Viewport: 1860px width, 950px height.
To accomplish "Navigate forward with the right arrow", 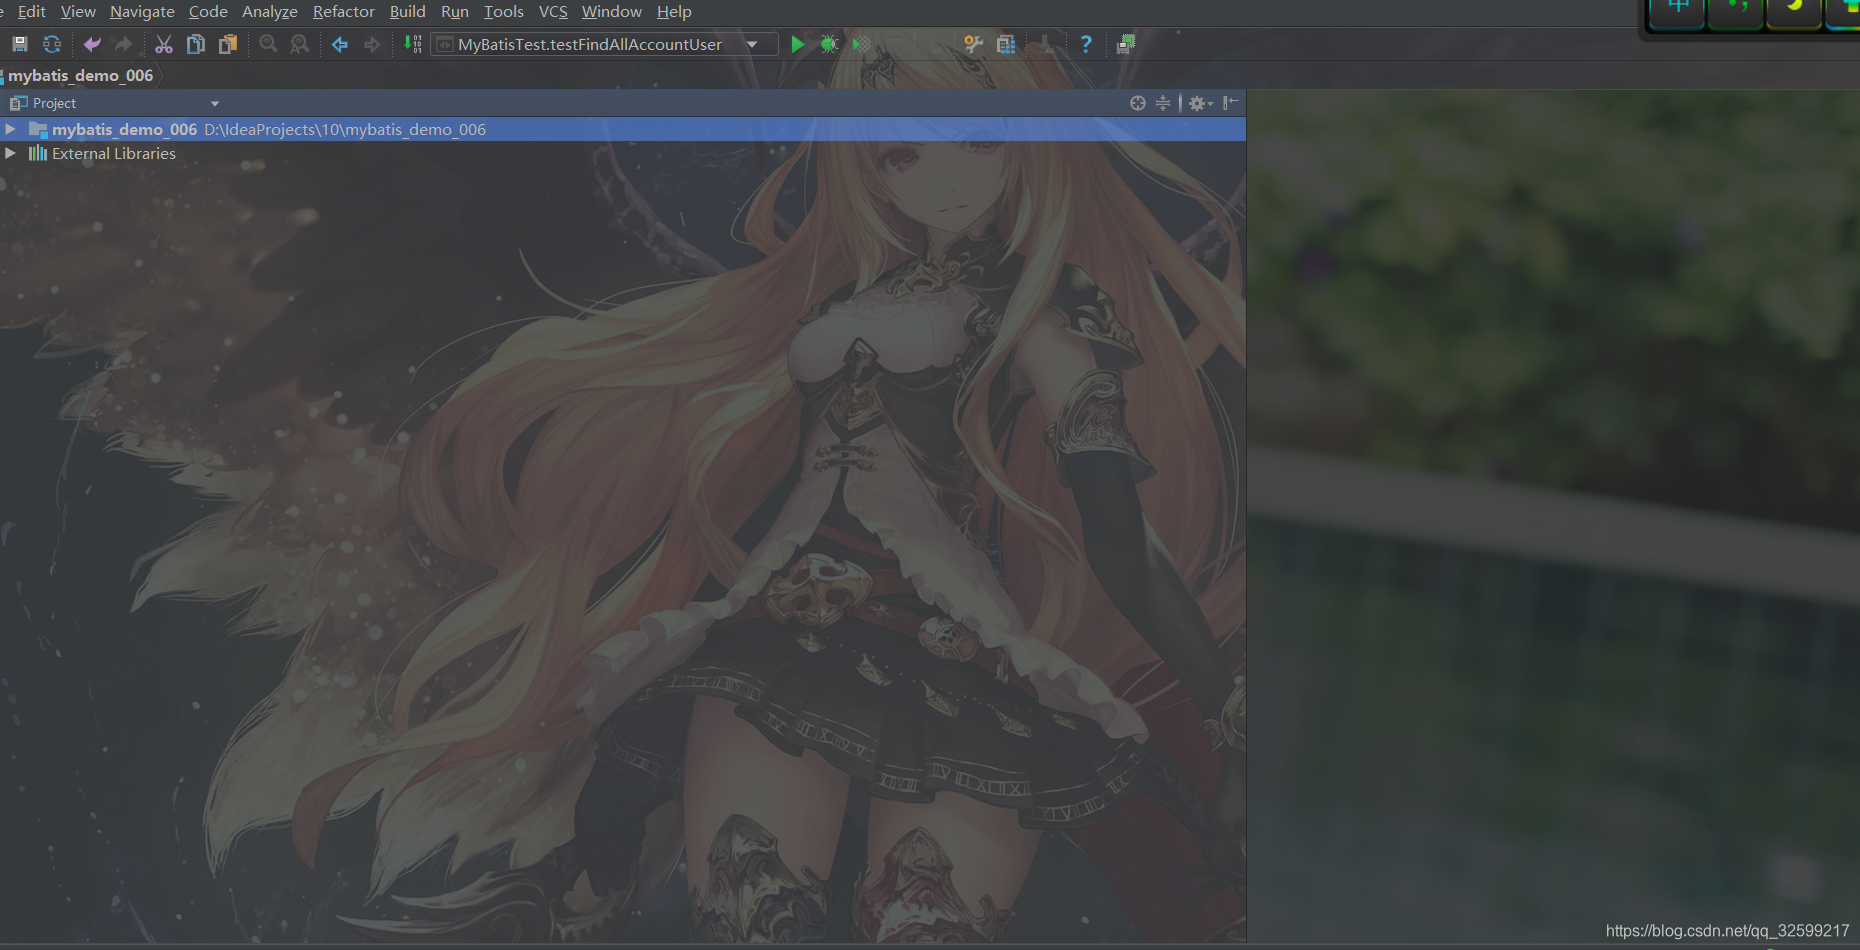I will (x=372, y=44).
